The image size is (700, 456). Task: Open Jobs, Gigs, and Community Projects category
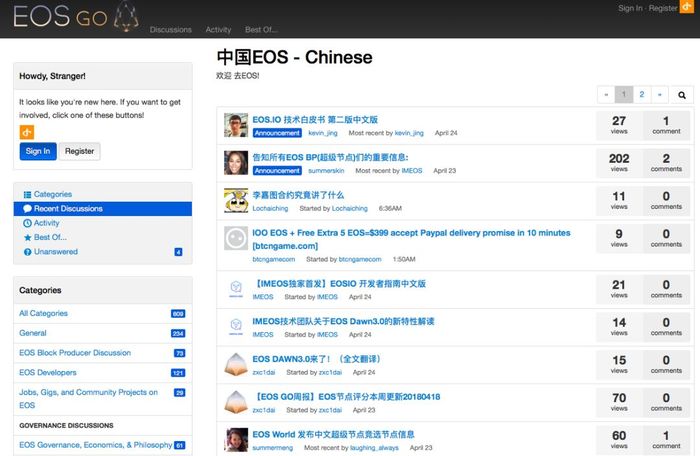tap(88, 398)
